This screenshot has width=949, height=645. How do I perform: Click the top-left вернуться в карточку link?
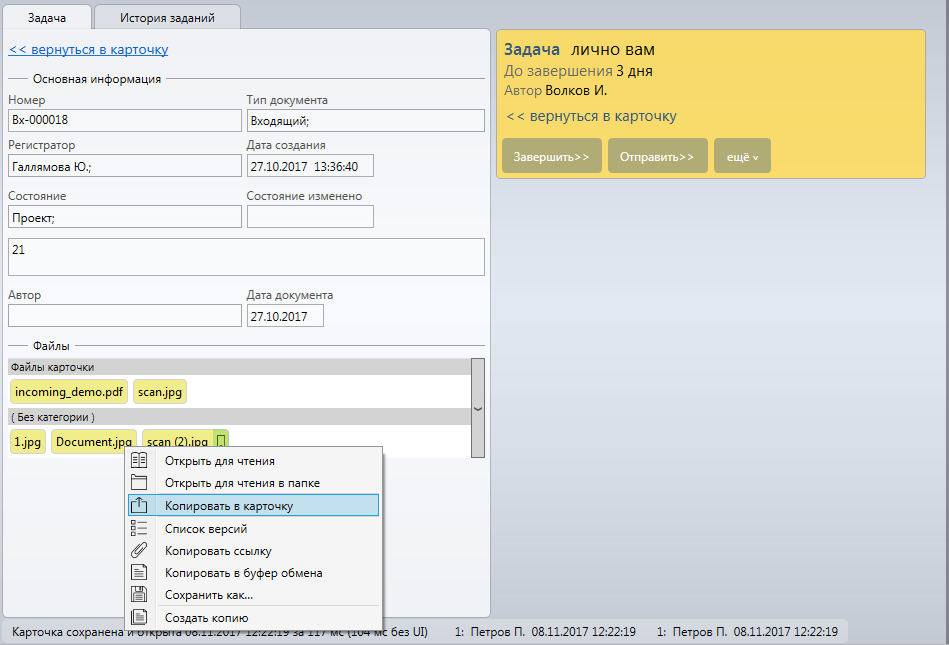click(89, 49)
